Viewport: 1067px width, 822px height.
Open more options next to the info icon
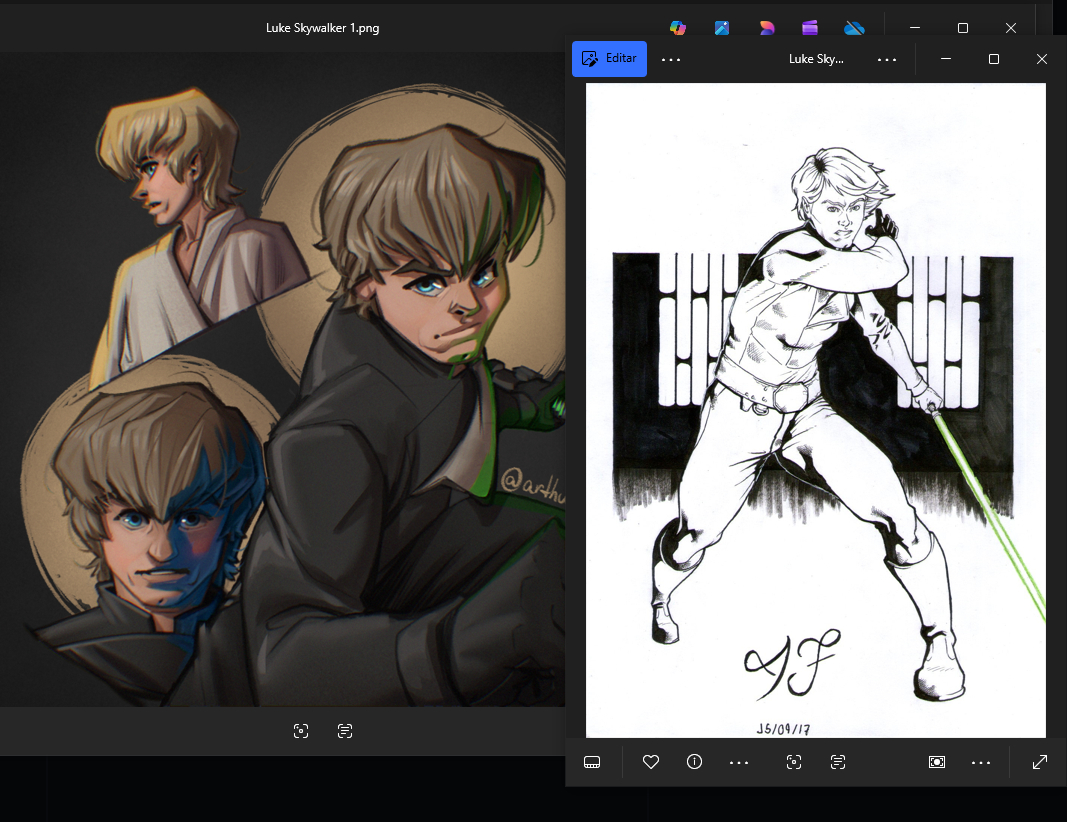tap(739, 762)
